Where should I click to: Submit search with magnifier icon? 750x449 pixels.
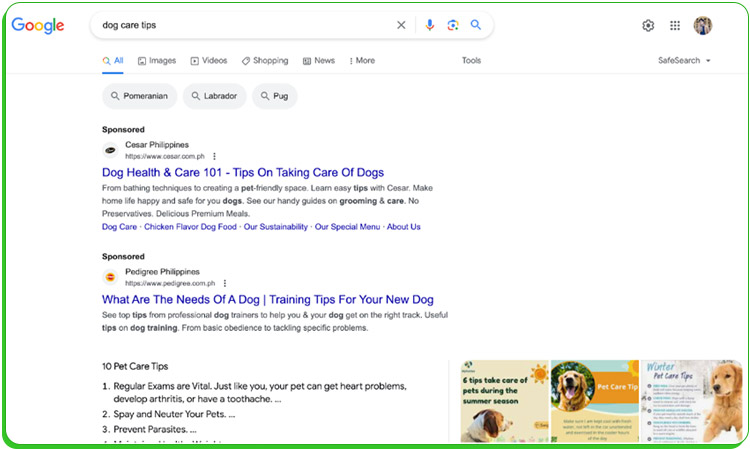pyautogui.click(x=475, y=25)
